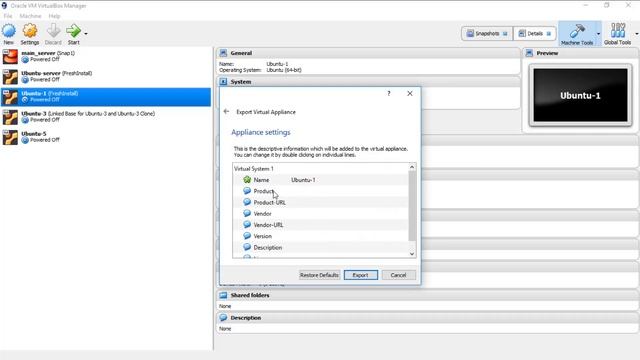The height and width of the screenshot is (360, 640).
Task: Click the Shared folders section icon
Action: [223, 295]
